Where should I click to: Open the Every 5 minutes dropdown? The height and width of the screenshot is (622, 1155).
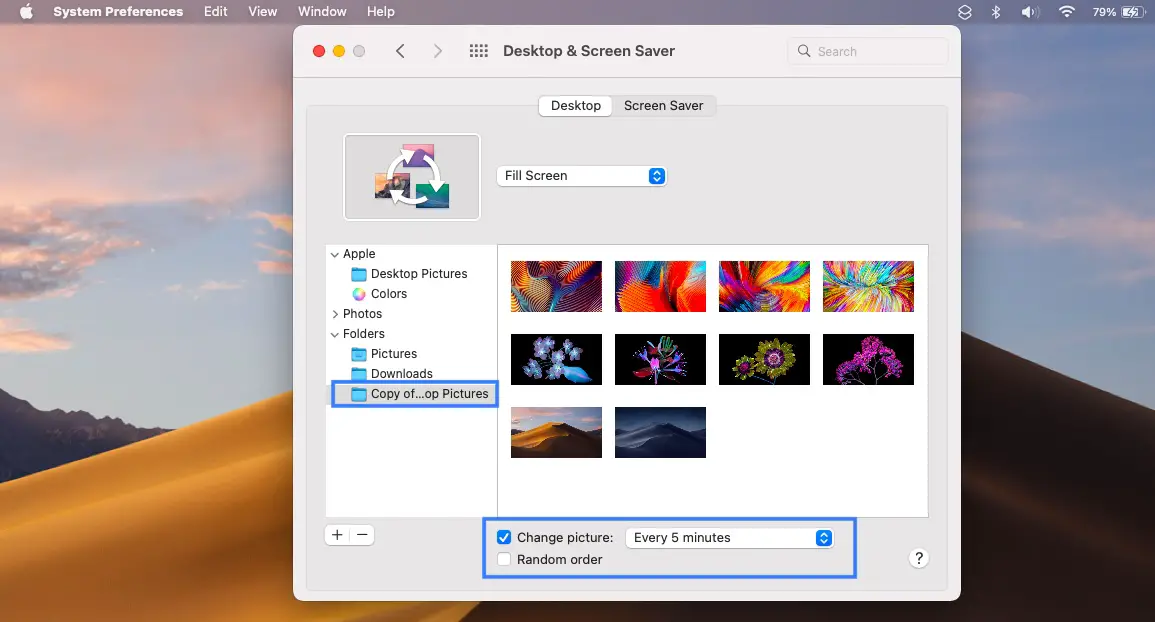point(729,538)
